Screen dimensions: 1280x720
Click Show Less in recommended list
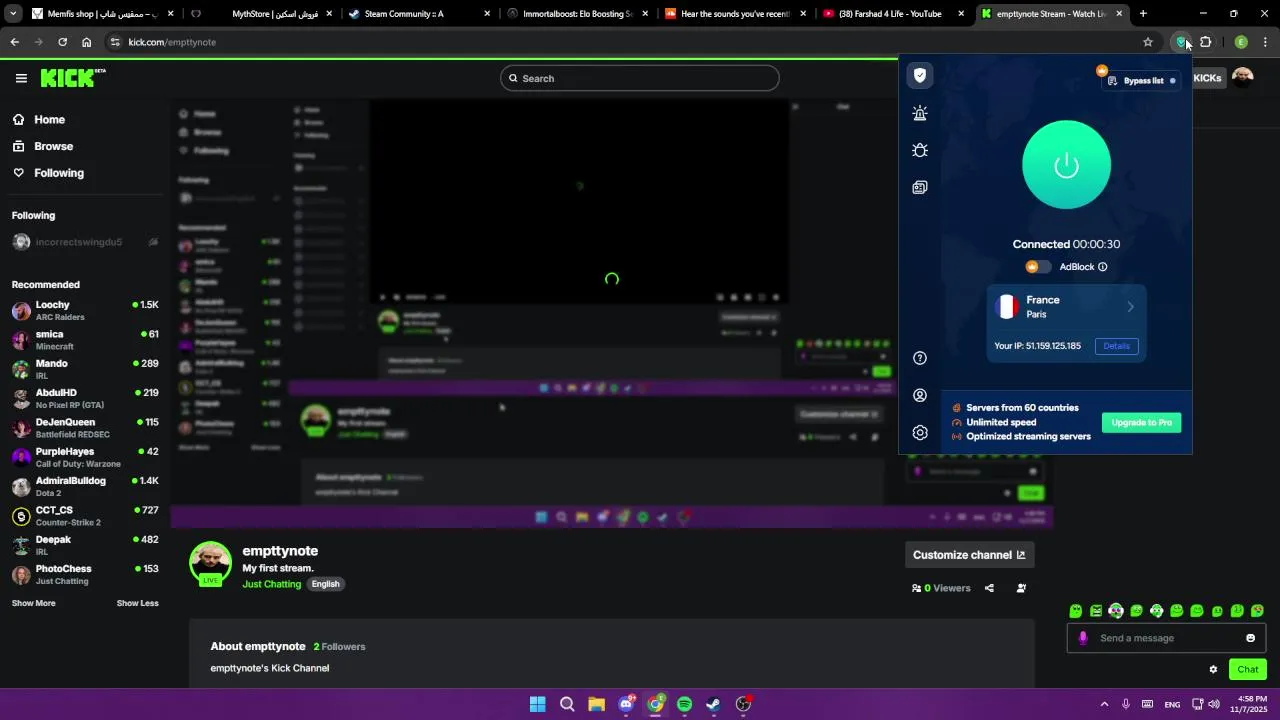point(137,603)
